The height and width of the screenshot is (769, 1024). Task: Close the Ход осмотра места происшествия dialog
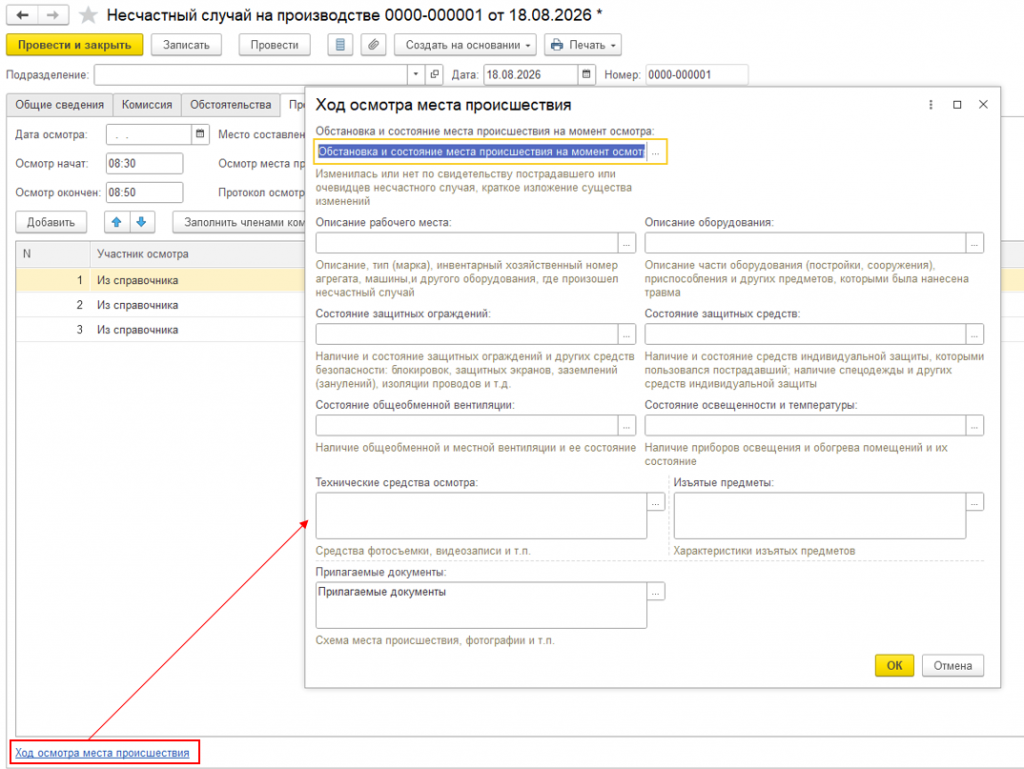(x=983, y=104)
